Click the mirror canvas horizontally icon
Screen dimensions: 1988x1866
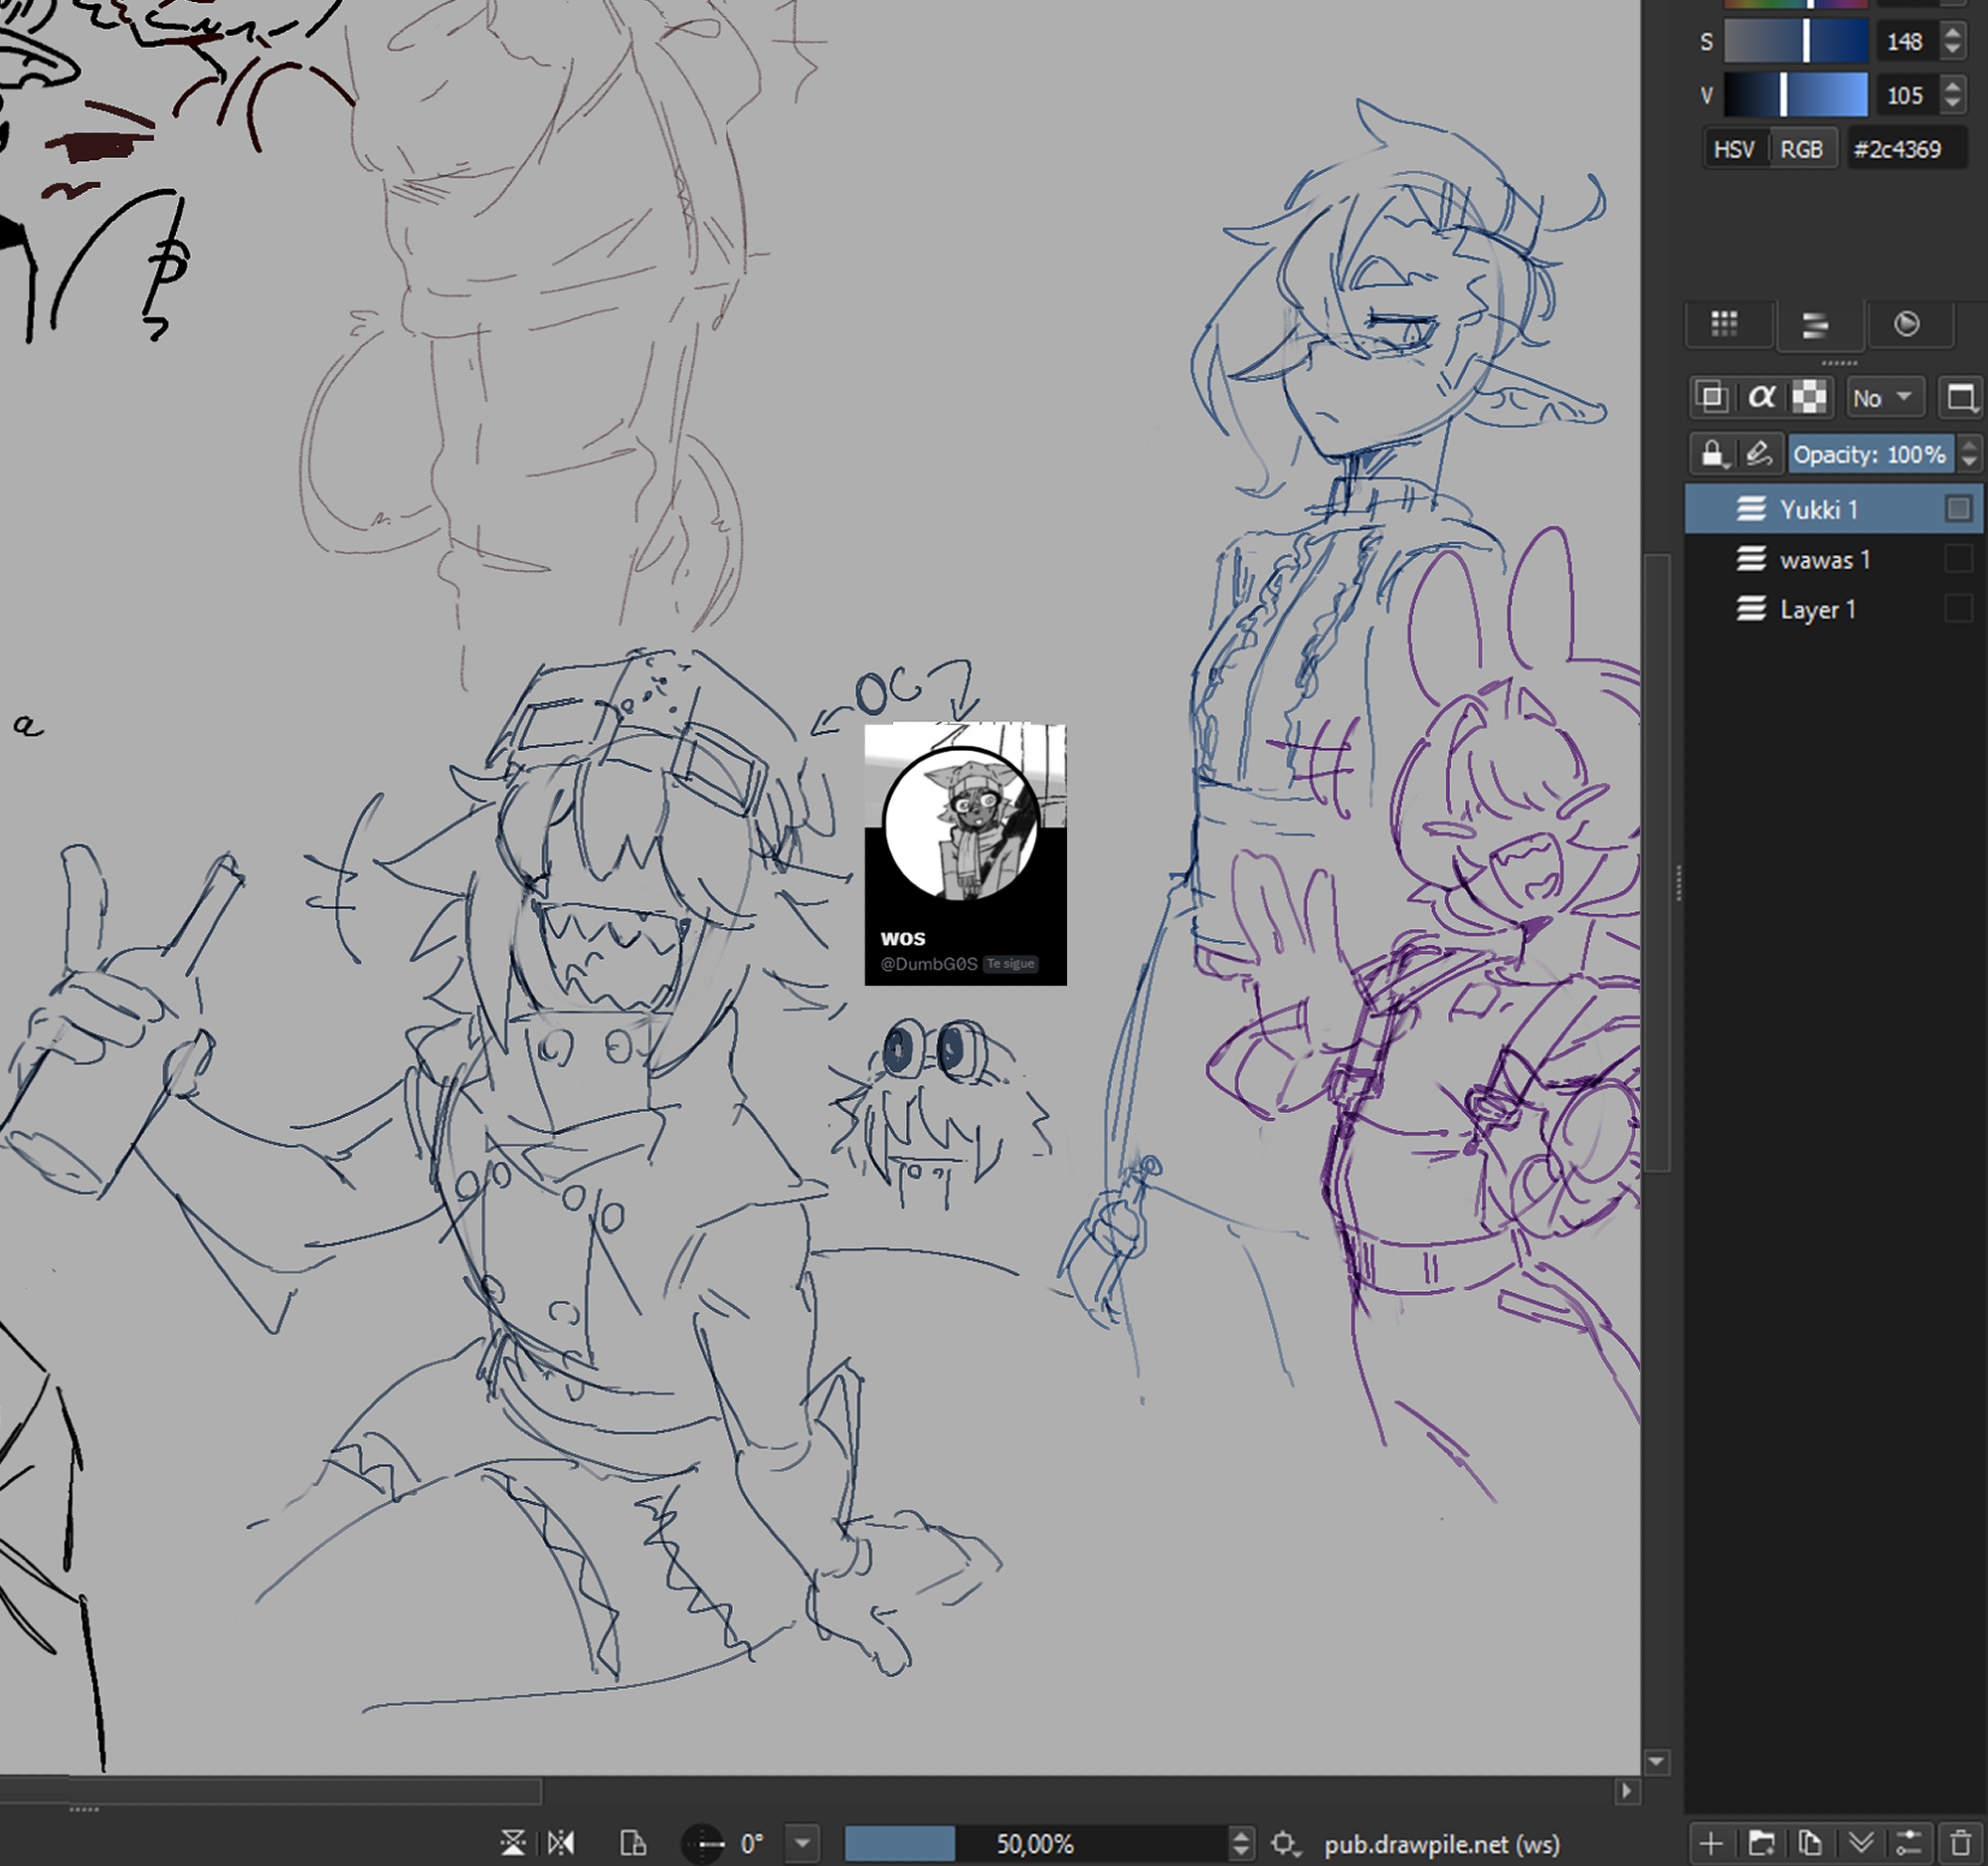[562, 1843]
